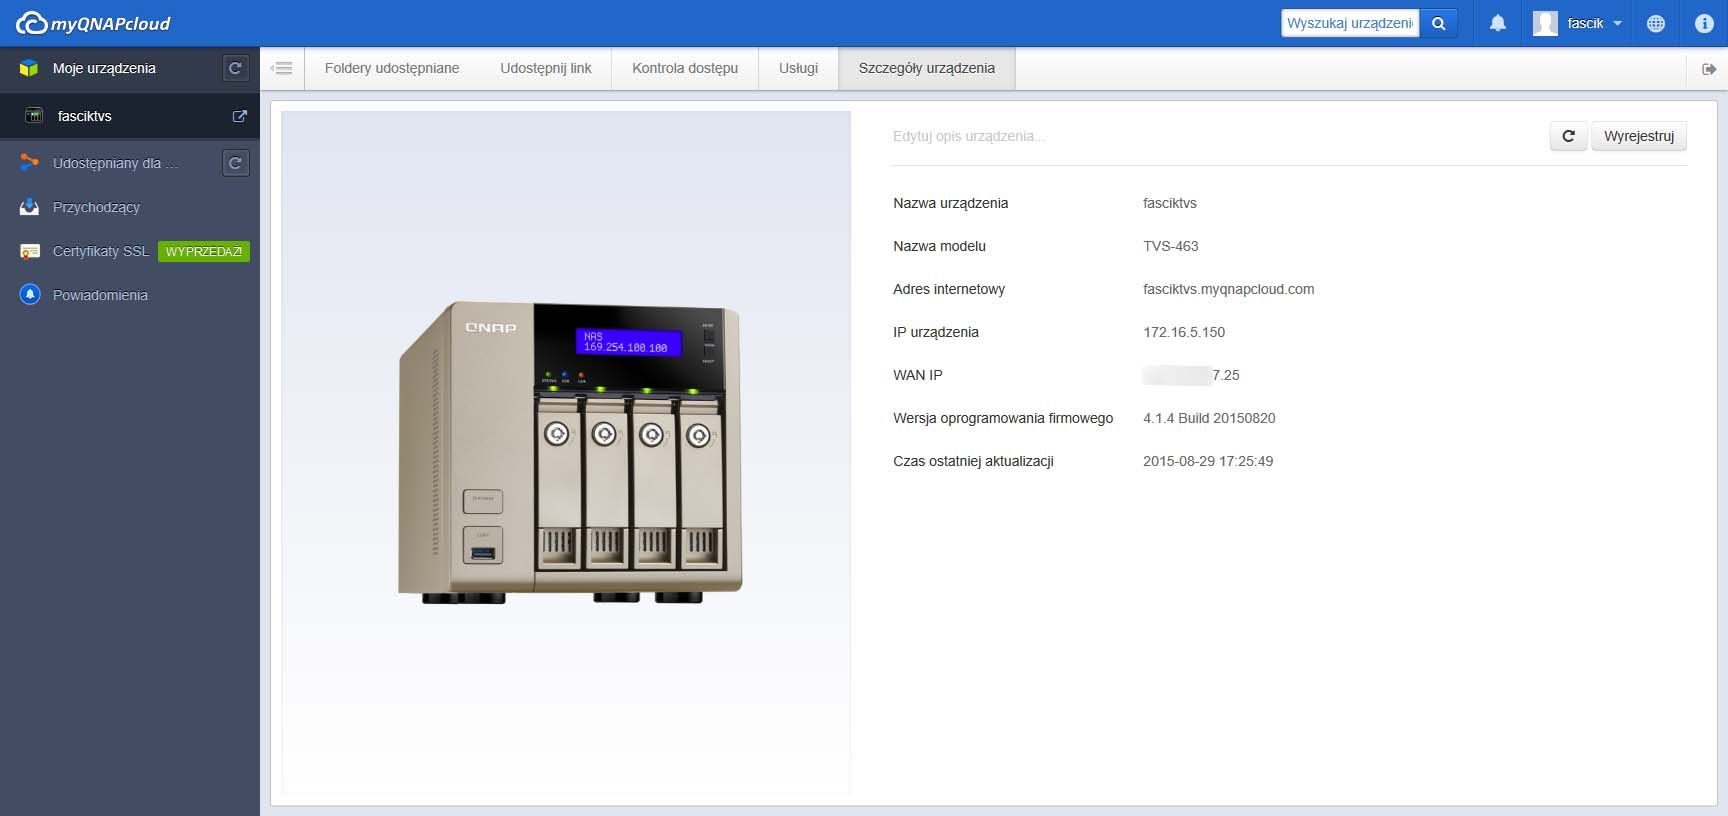Open Moje urządzenia in sidebar
The height and width of the screenshot is (816, 1728).
coord(104,68)
